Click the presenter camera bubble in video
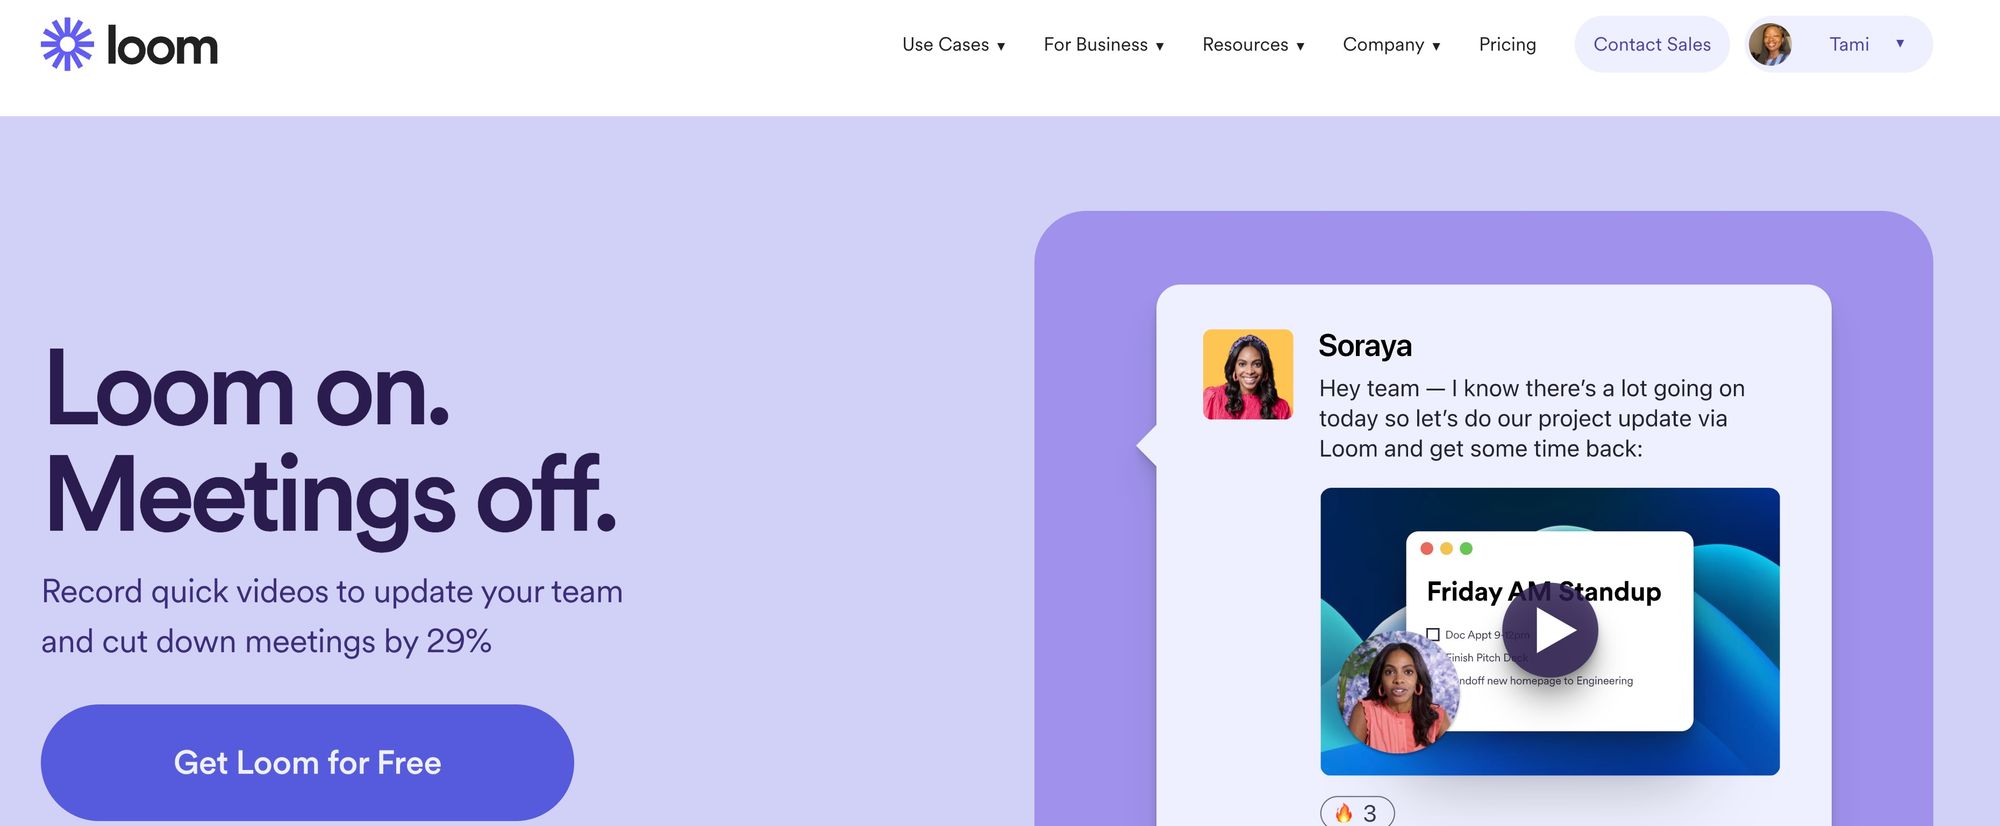This screenshot has height=826, width=2000. point(1398,692)
